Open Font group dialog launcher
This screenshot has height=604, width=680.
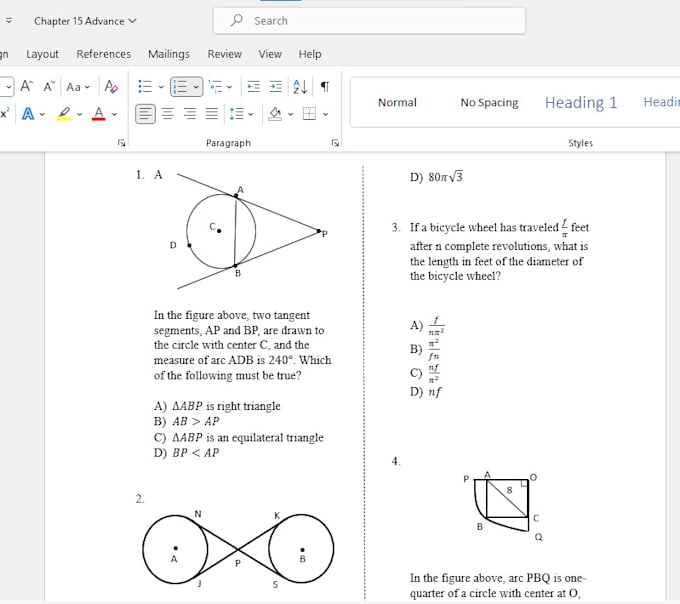click(x=121, y=143)
